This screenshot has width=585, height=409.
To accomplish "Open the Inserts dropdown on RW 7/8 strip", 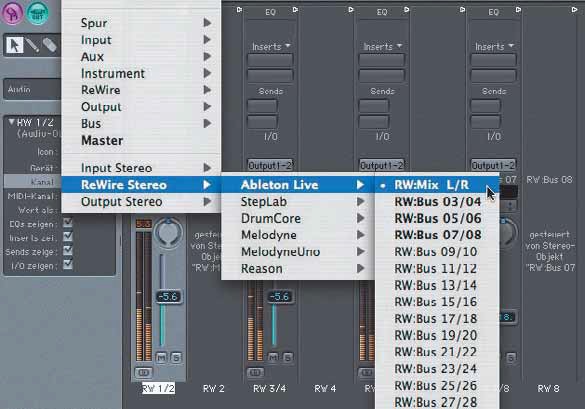I will coord(494,47).
